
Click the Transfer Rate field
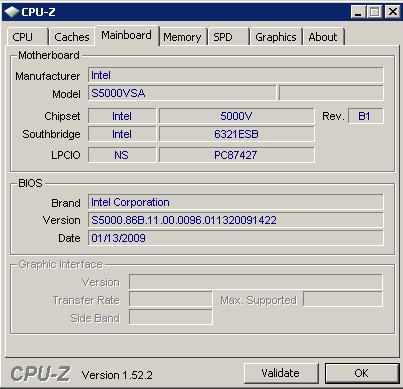tap(171, 299)
